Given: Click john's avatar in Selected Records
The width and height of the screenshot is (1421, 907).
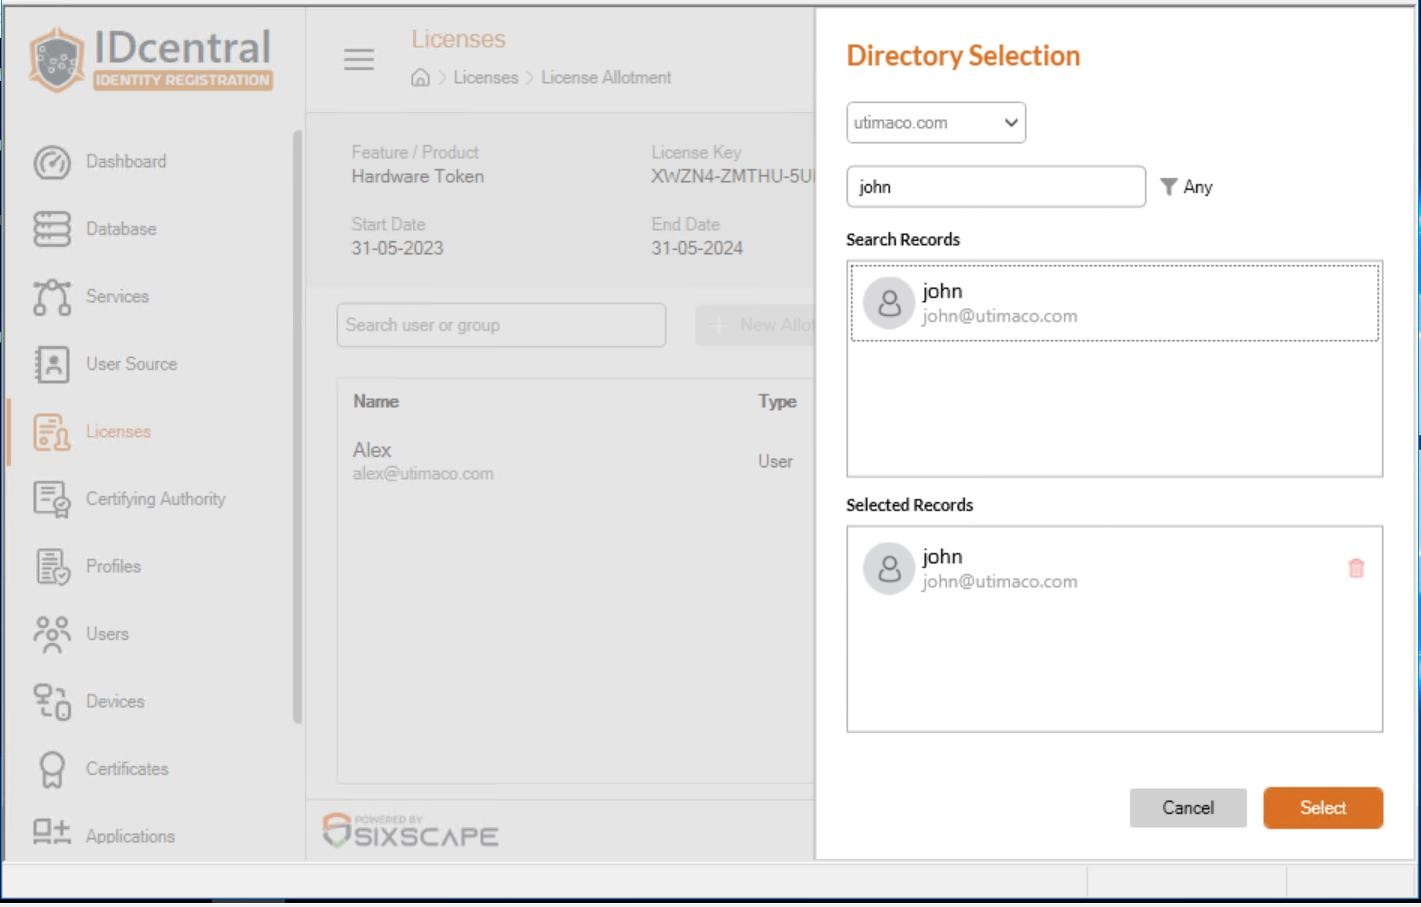Looking at the screenshot, I should tap(889, 569).
